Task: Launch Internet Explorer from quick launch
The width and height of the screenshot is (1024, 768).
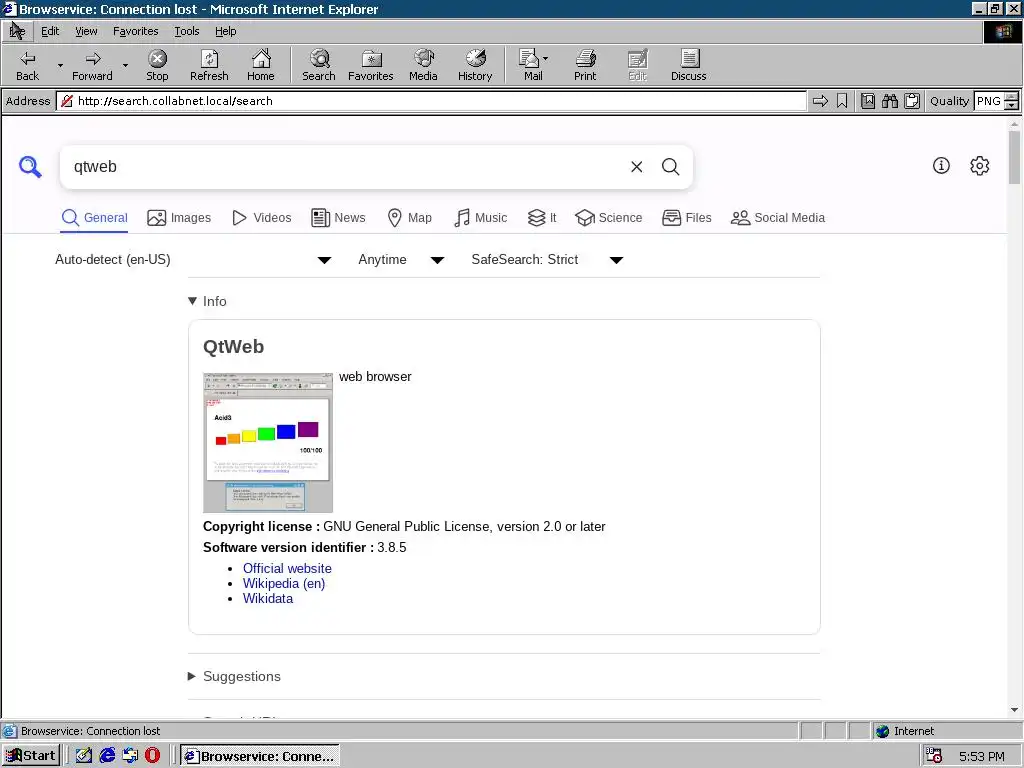Action: click(x=107, y=756)
